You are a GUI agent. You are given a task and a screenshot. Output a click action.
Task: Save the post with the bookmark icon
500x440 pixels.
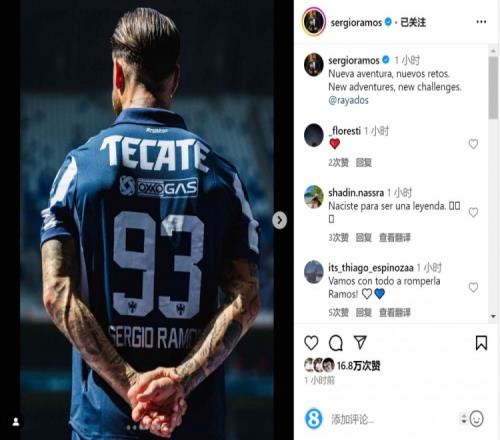pyautogui.click(x=481, y=343)
